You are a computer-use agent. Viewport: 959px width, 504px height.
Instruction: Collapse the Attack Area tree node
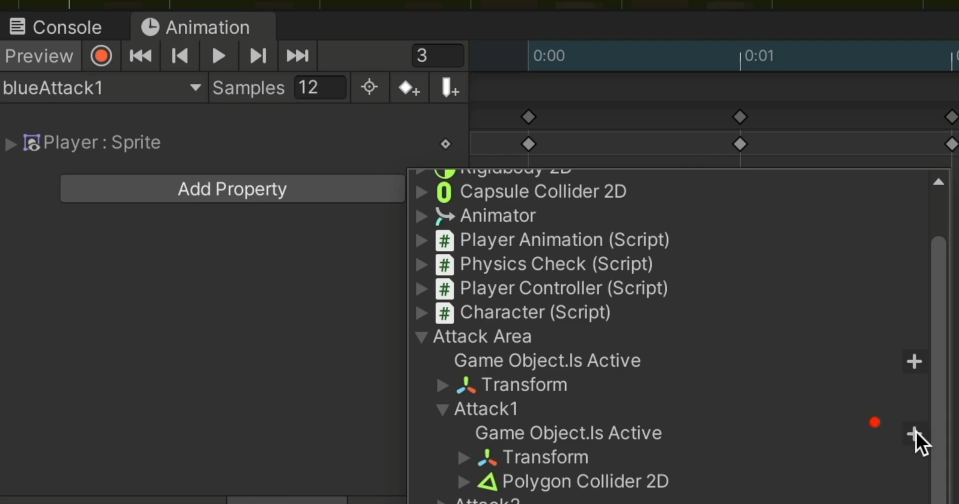(421, 337)
